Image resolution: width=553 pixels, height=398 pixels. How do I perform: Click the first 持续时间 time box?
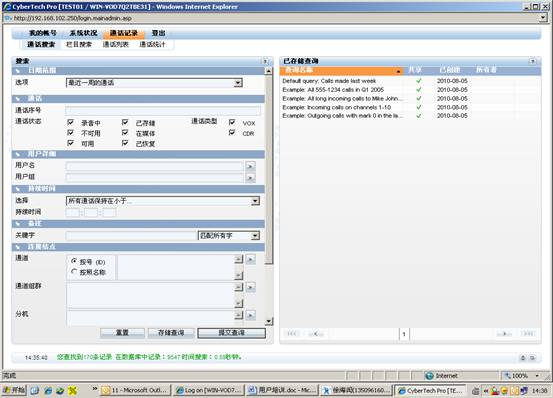click(73, 212)
